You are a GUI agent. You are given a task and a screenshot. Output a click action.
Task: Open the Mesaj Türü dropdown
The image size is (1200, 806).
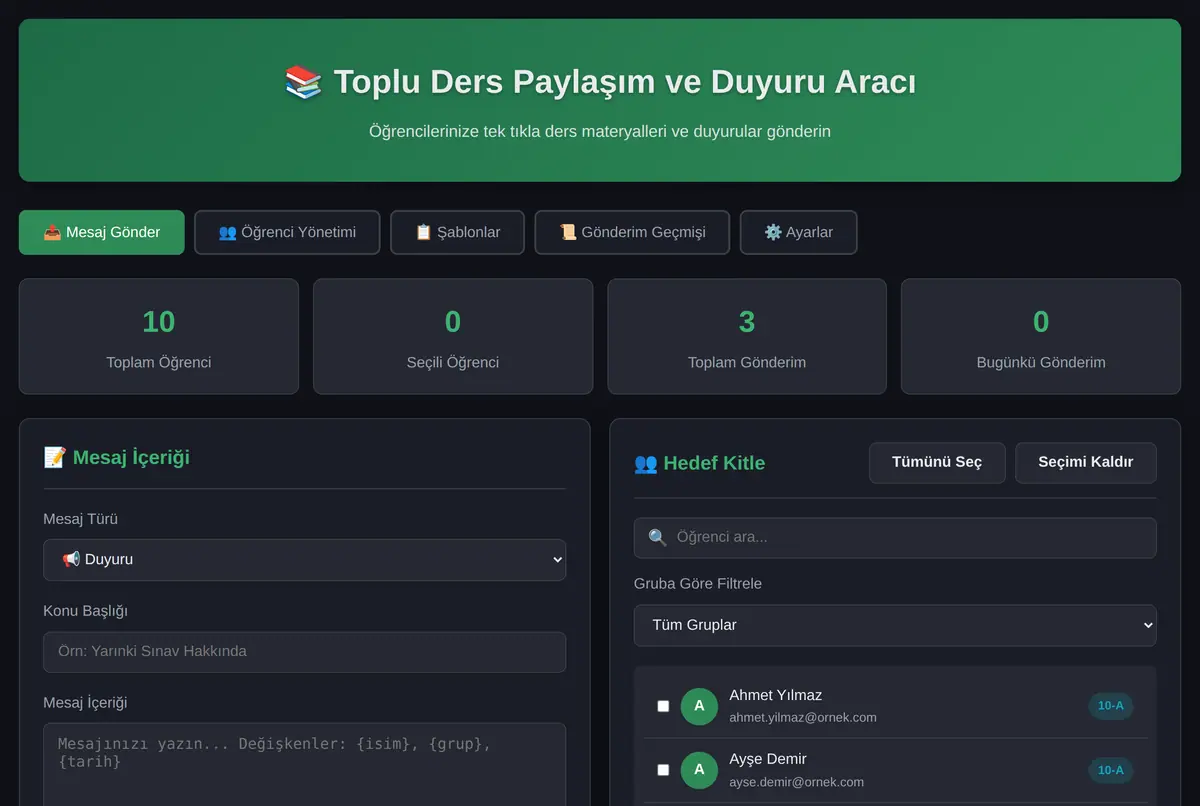(x=304, y=560)
